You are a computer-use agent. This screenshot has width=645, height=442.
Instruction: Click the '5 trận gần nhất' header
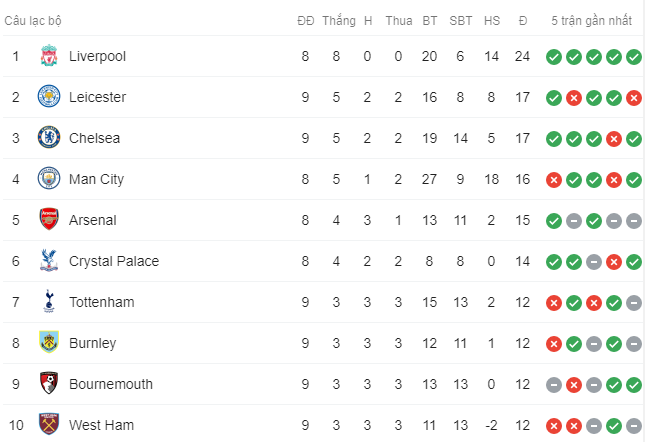point(592,21)
